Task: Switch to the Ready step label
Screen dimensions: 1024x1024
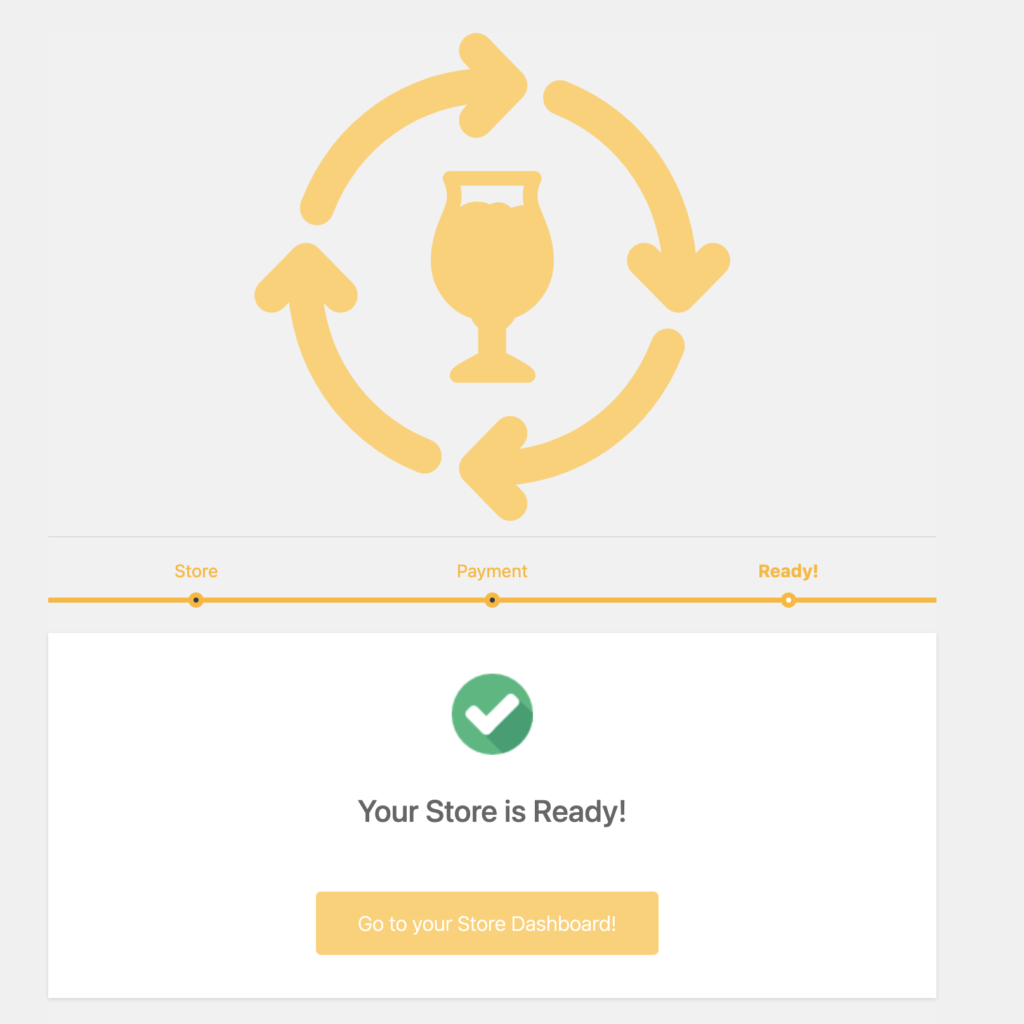Action: pos(788,571)
